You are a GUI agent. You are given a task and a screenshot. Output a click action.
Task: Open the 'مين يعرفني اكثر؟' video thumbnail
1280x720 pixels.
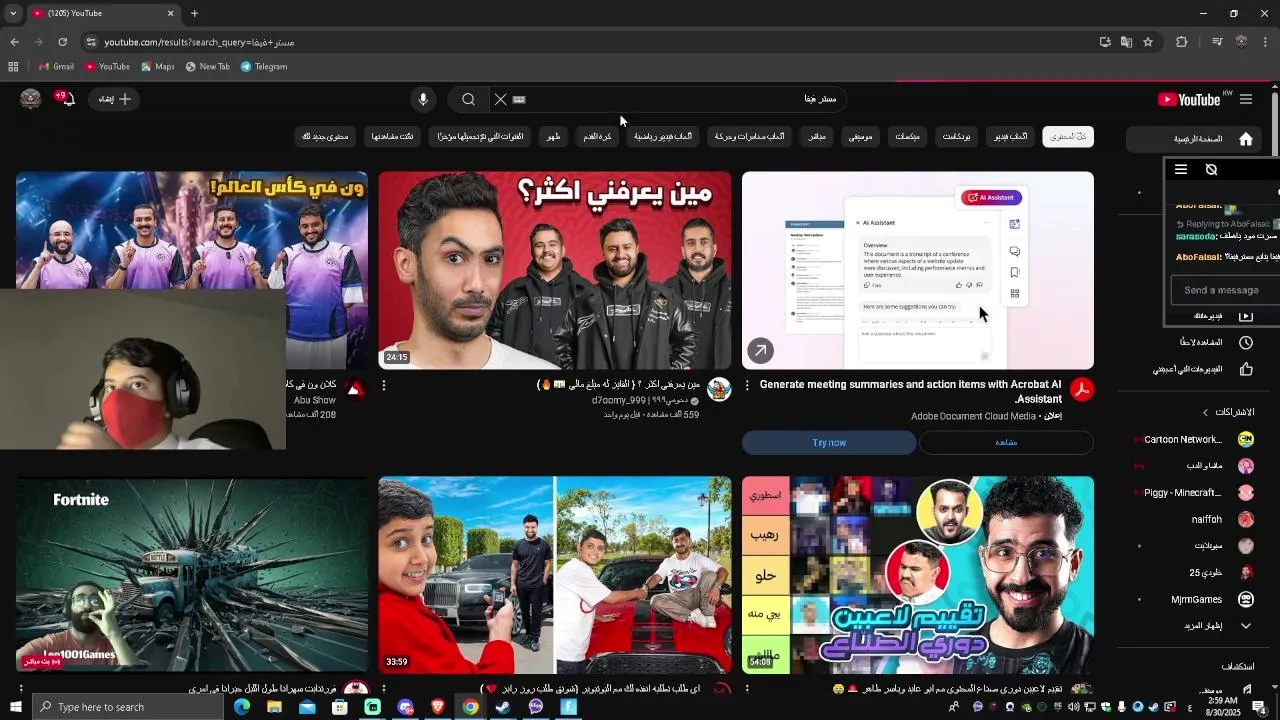[555, 270]
